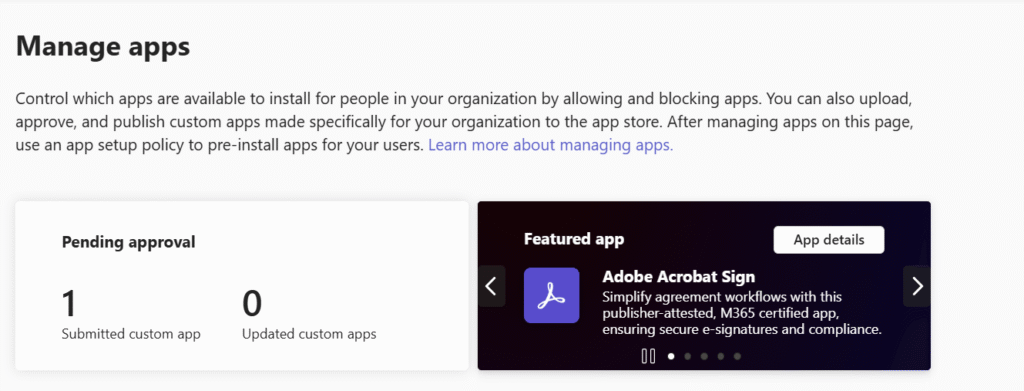This screenshot has width=1024, height=391.
Task: Click the Updated custom apps label
Action: coord(309,334)
